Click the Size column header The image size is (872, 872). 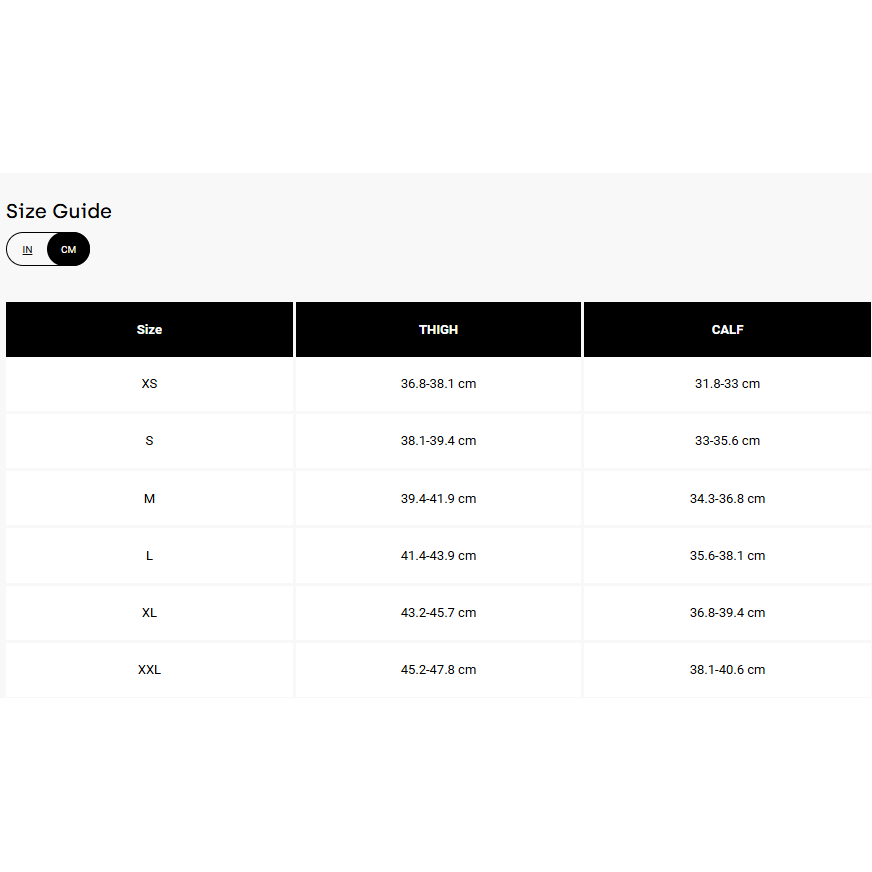tap(149, 329)
